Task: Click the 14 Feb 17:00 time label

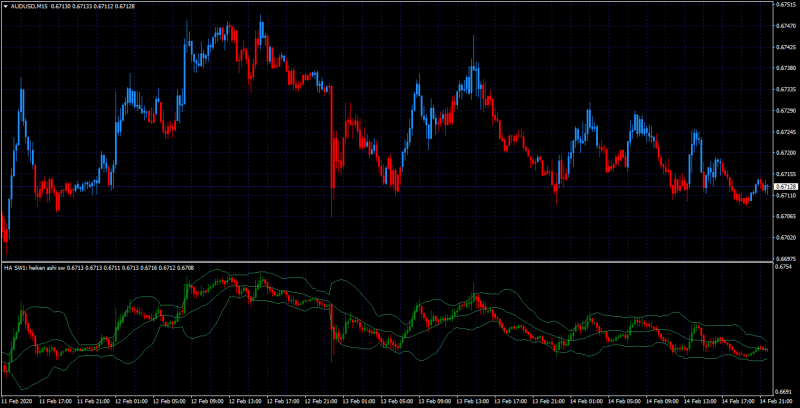Action: pos(739,400)
